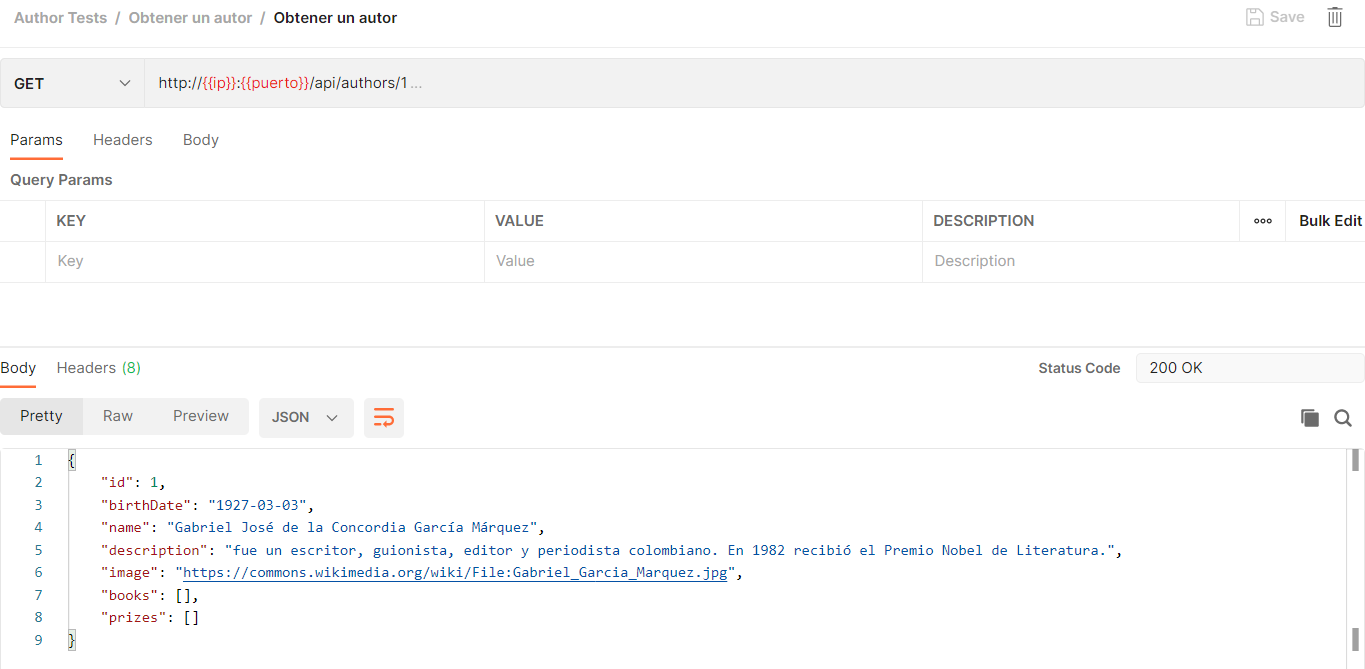The width and height of the screenshot is (1365, 669).
Task: Select the Pretty view button
Action: (x=41, y=416)
